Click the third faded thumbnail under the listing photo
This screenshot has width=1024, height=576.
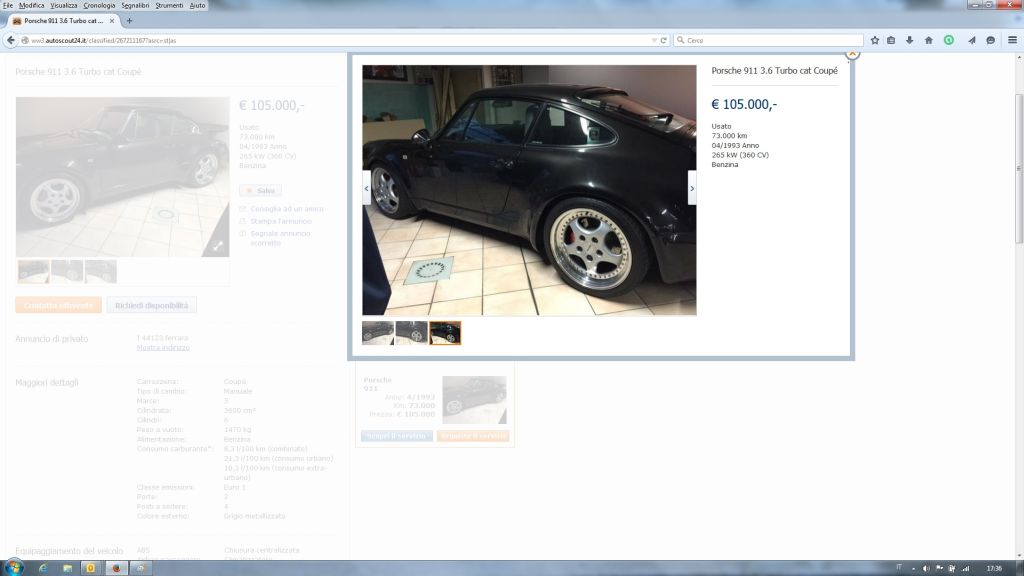[101, 271]
